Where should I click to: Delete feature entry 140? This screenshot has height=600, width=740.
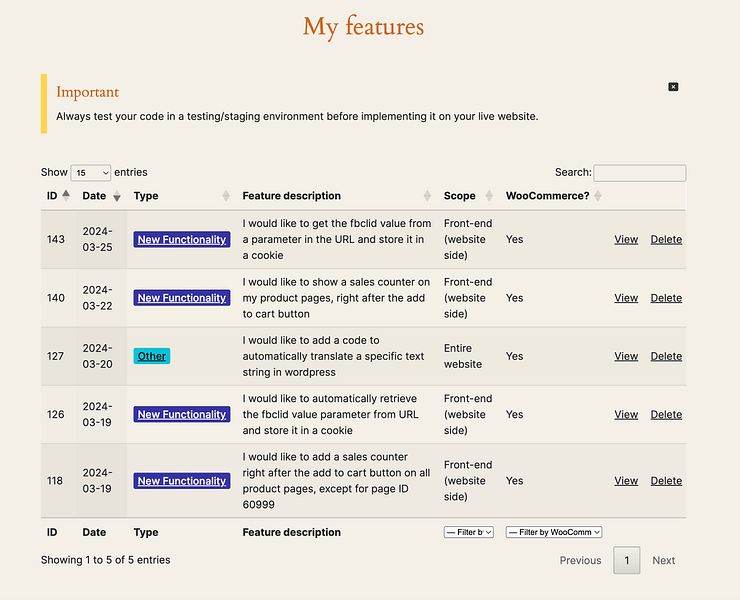[x=666, y=298]
